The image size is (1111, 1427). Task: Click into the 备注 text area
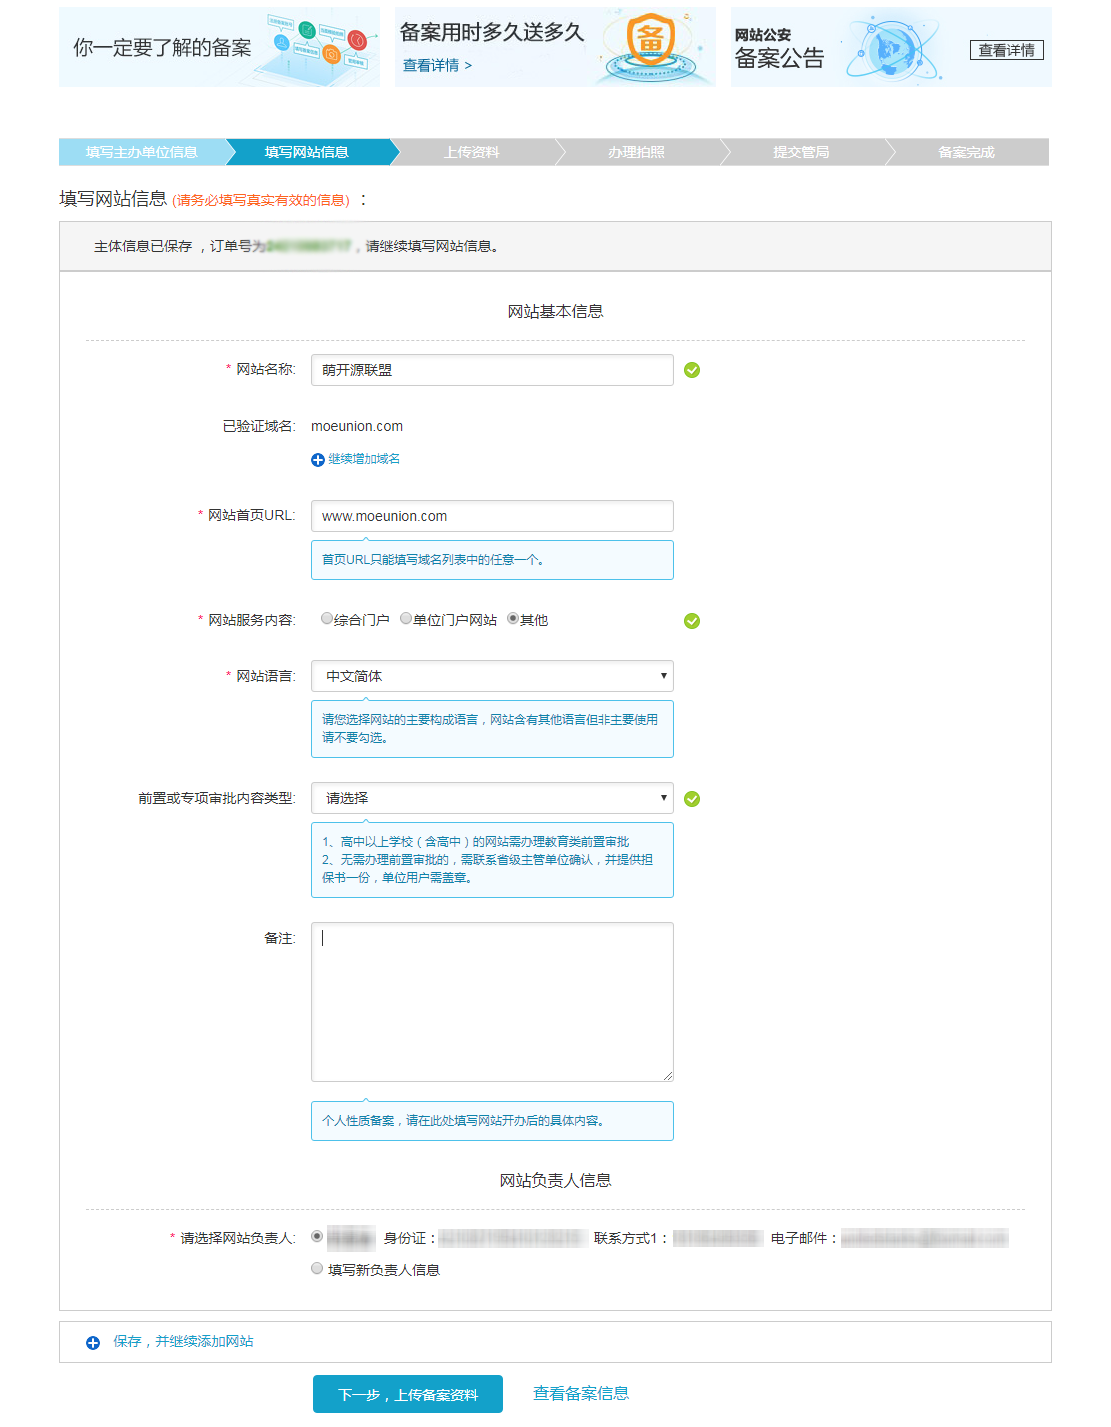coord(492,1002)
